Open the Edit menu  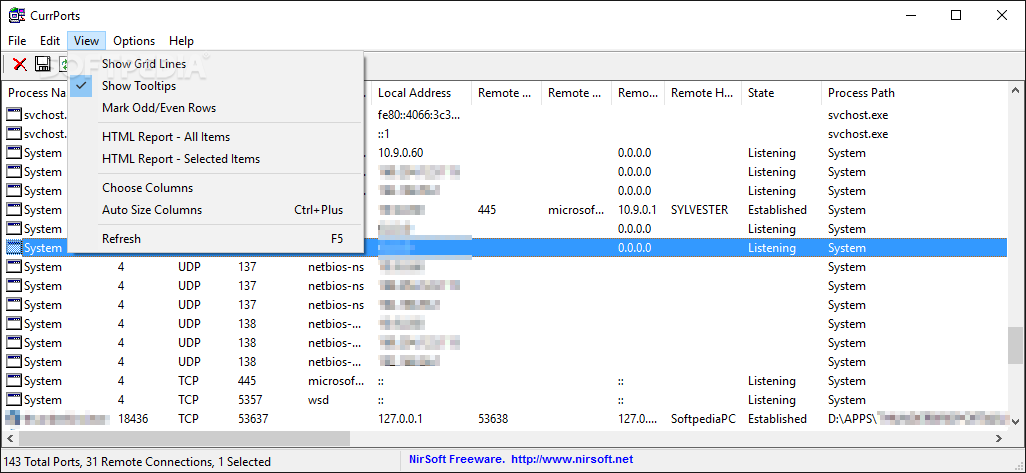tap(50, 41)
